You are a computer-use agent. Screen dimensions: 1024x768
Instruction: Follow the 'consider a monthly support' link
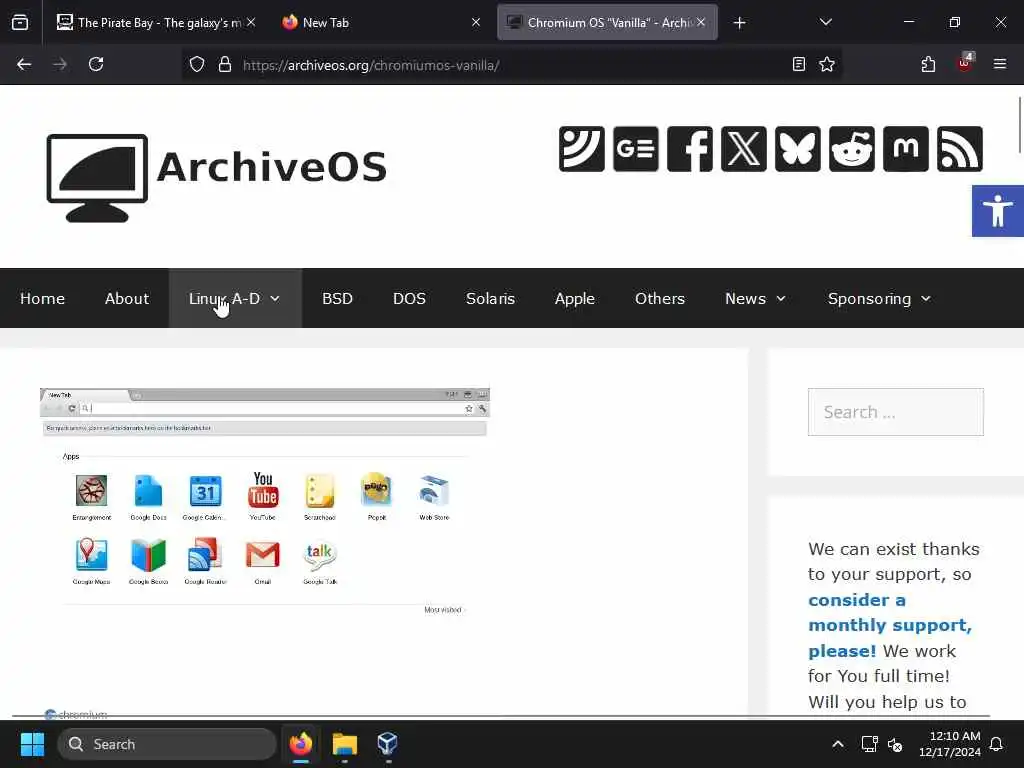(889, 625)
